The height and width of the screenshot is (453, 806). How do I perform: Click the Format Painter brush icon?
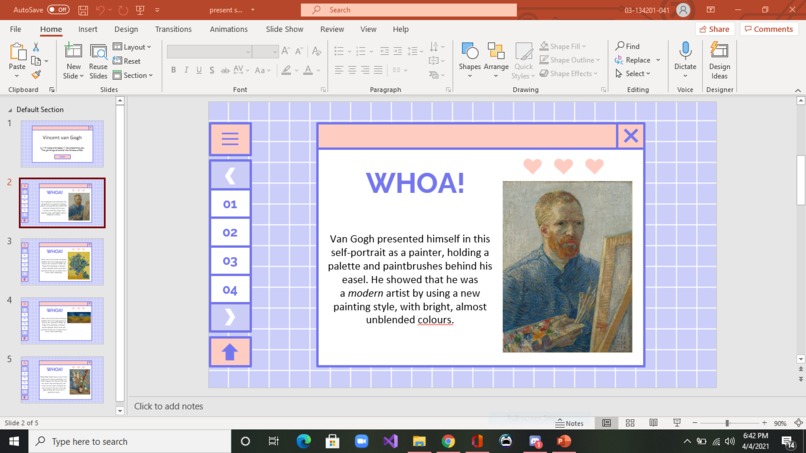coord(36,75)
